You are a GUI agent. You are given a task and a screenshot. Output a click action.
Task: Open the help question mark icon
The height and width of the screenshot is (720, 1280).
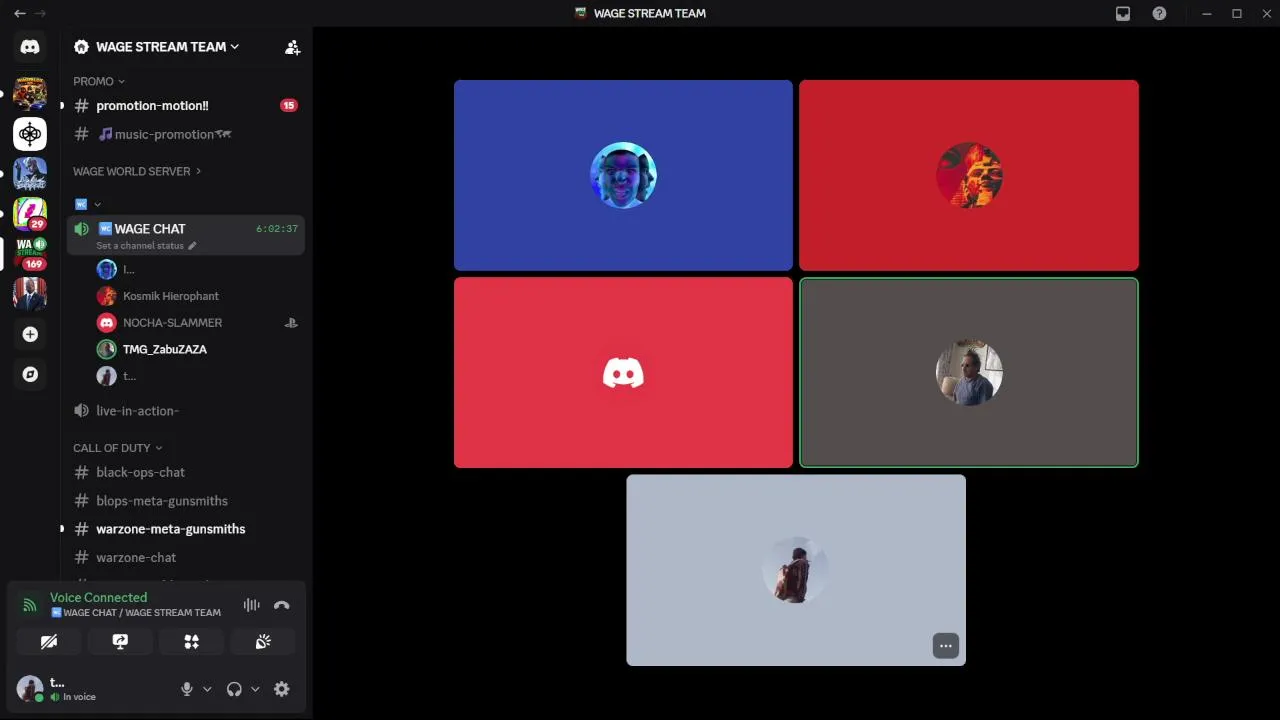[x=1159, y=13]
